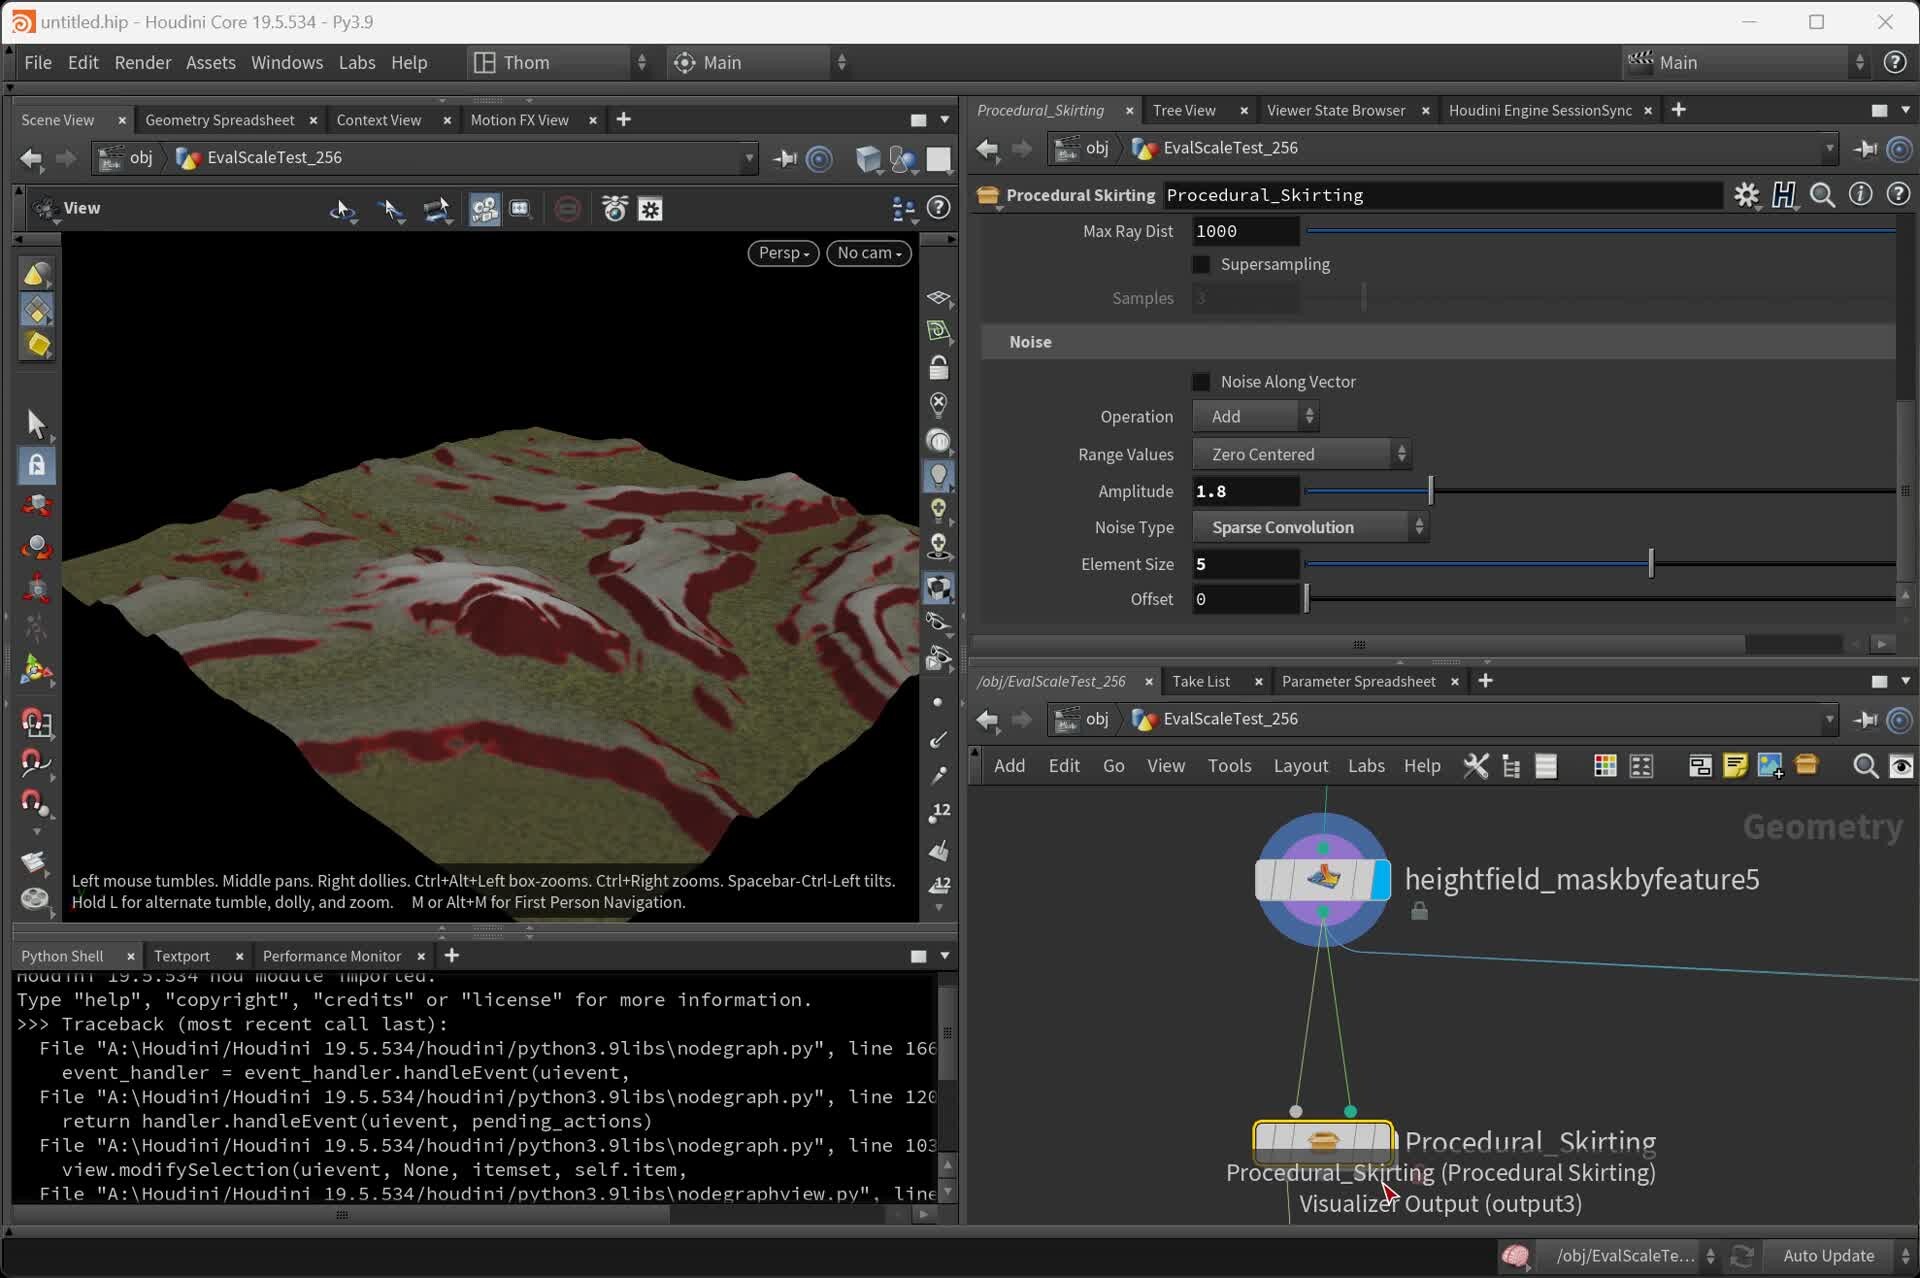Switch to the Parameter Spreadsheet tab
Viewport: 1920px width, 1278px height.
point(1358,681)
